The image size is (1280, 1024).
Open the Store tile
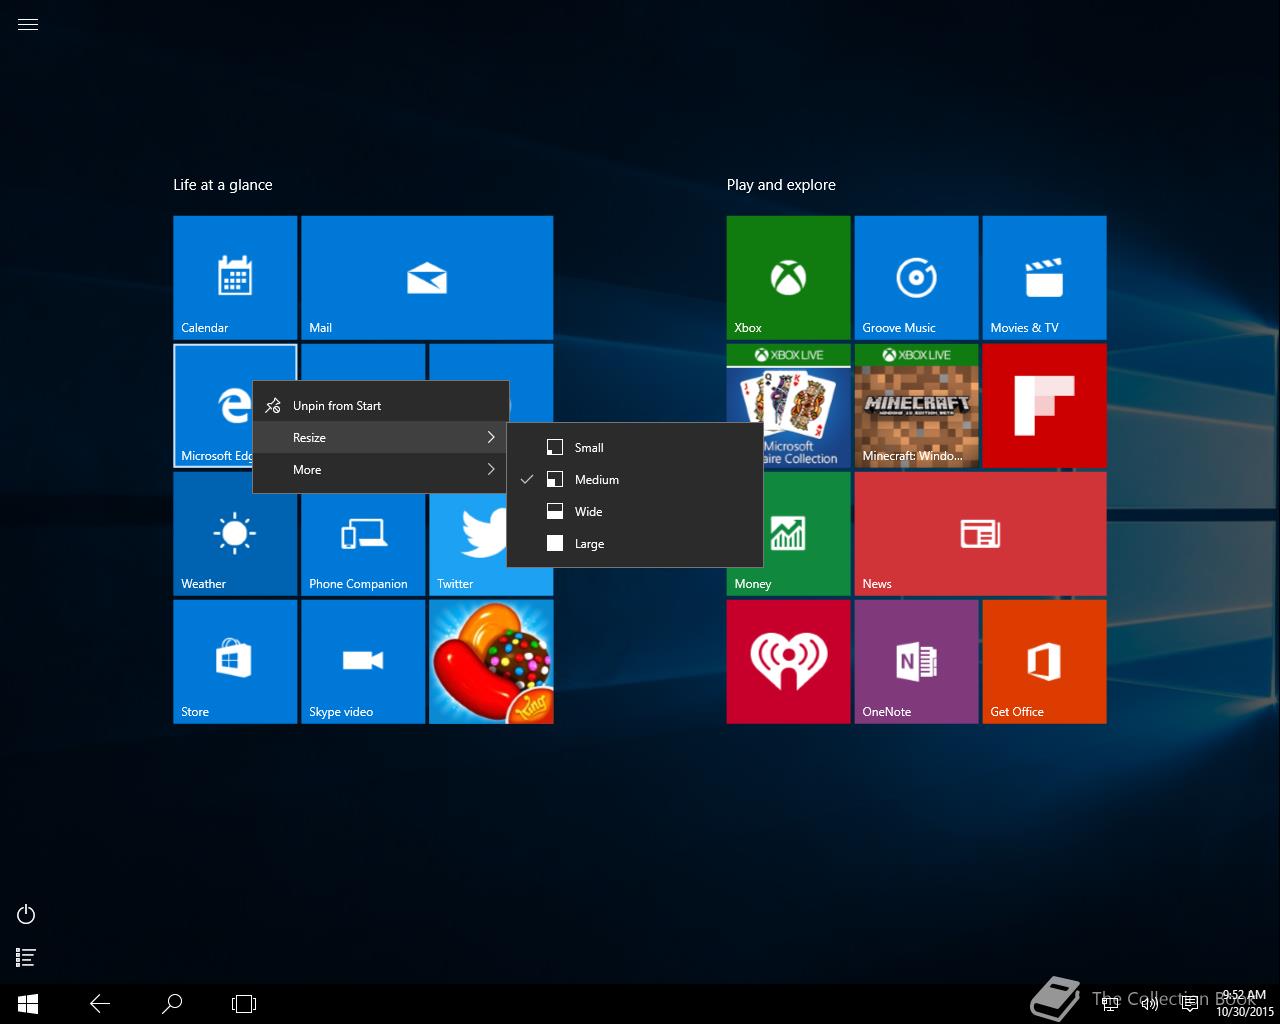[x=234, y=661]
